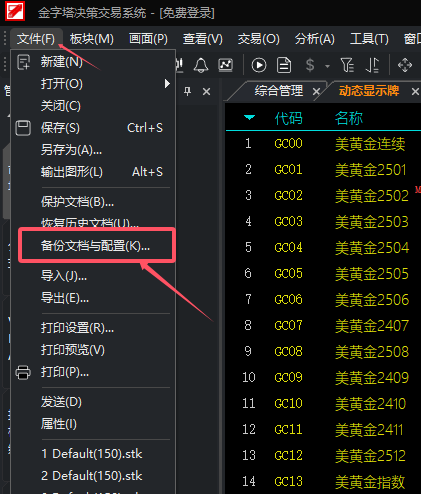Choose 打印(P)... menu entry
421x494 pixels.
click(93, 372)
